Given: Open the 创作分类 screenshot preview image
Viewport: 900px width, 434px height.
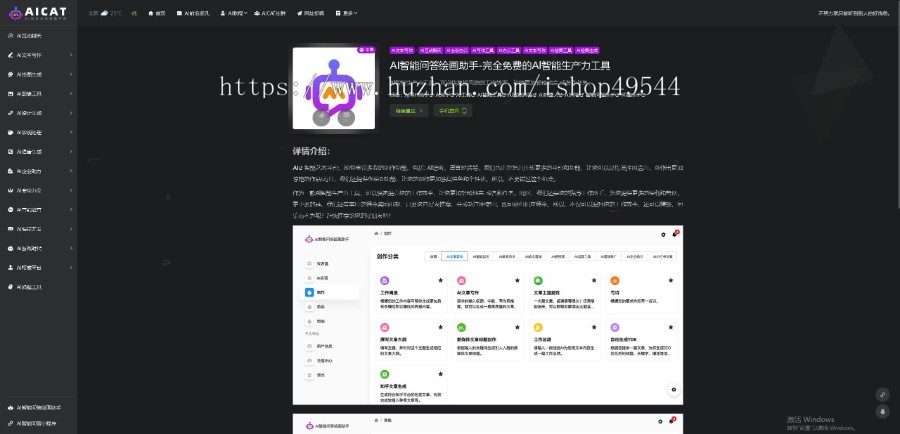Looking at the screenshot, I should click(x=488, y=315).
